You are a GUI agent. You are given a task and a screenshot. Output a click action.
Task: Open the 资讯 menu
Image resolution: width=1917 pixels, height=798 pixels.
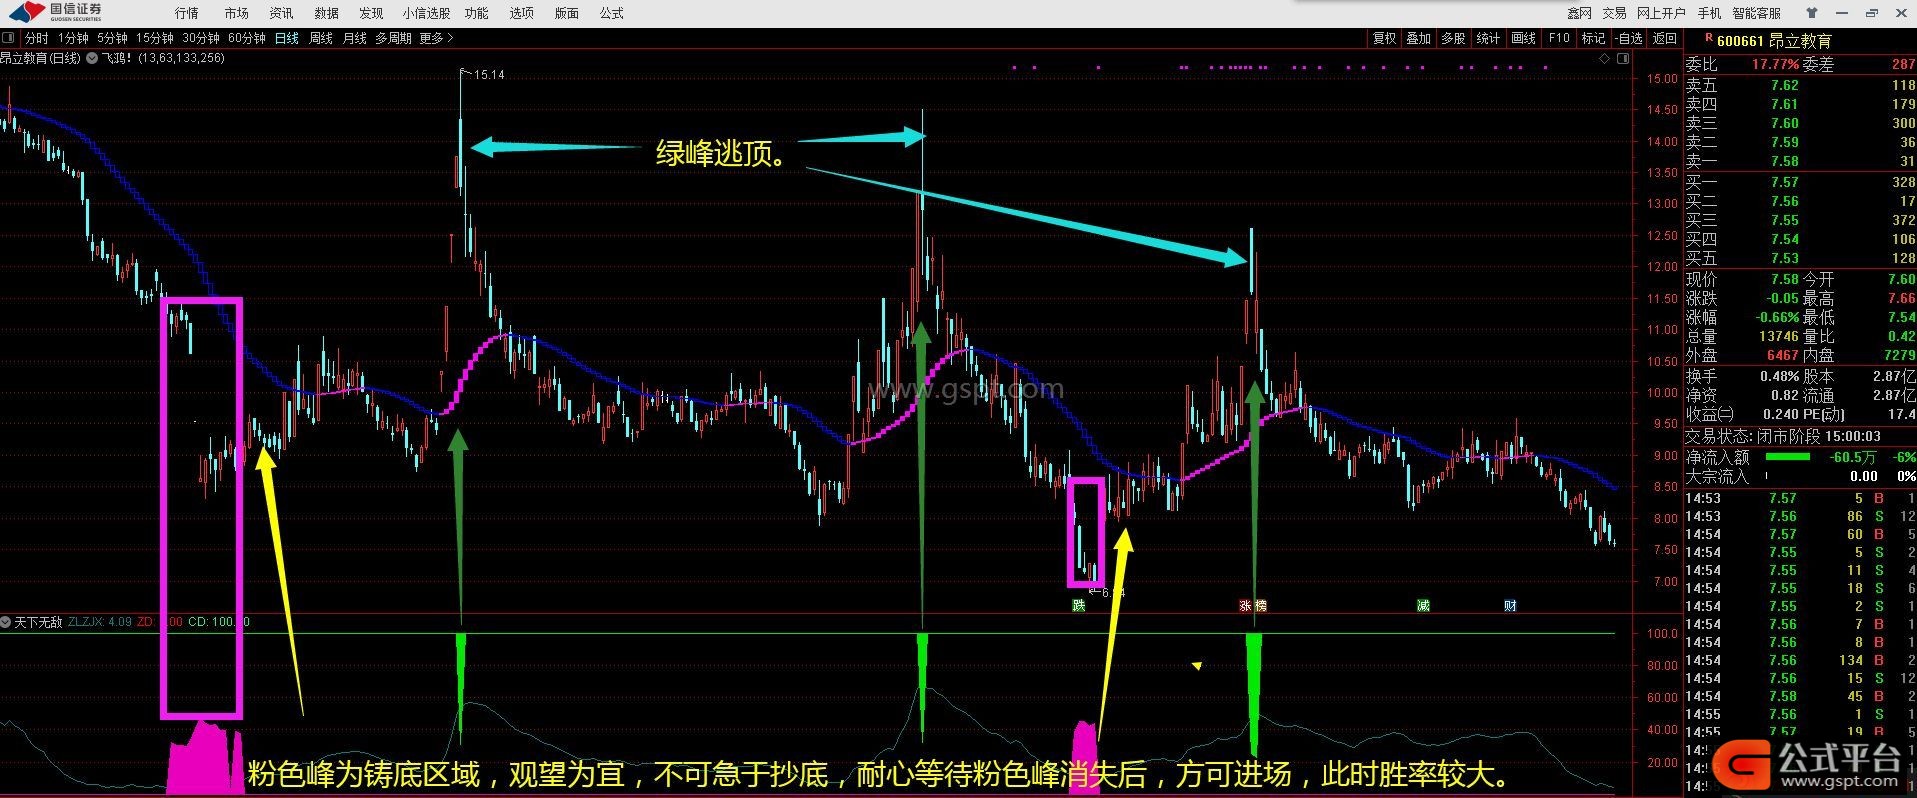[281, 13]
